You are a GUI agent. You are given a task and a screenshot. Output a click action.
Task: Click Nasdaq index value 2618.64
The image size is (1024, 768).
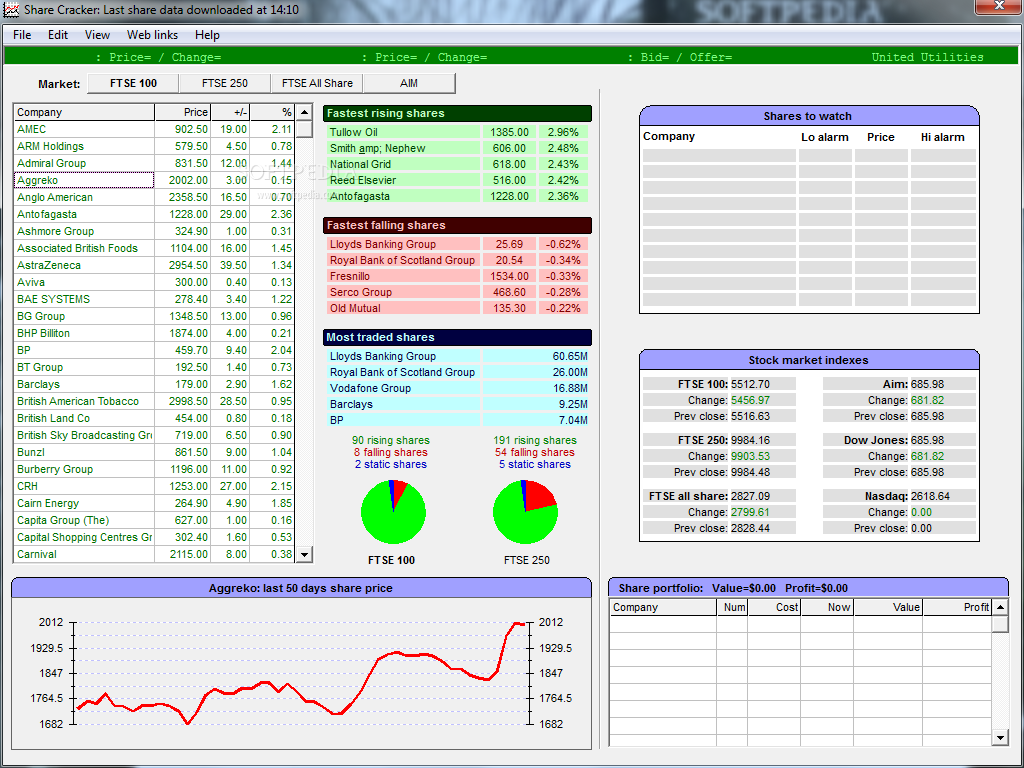point(930,496)
